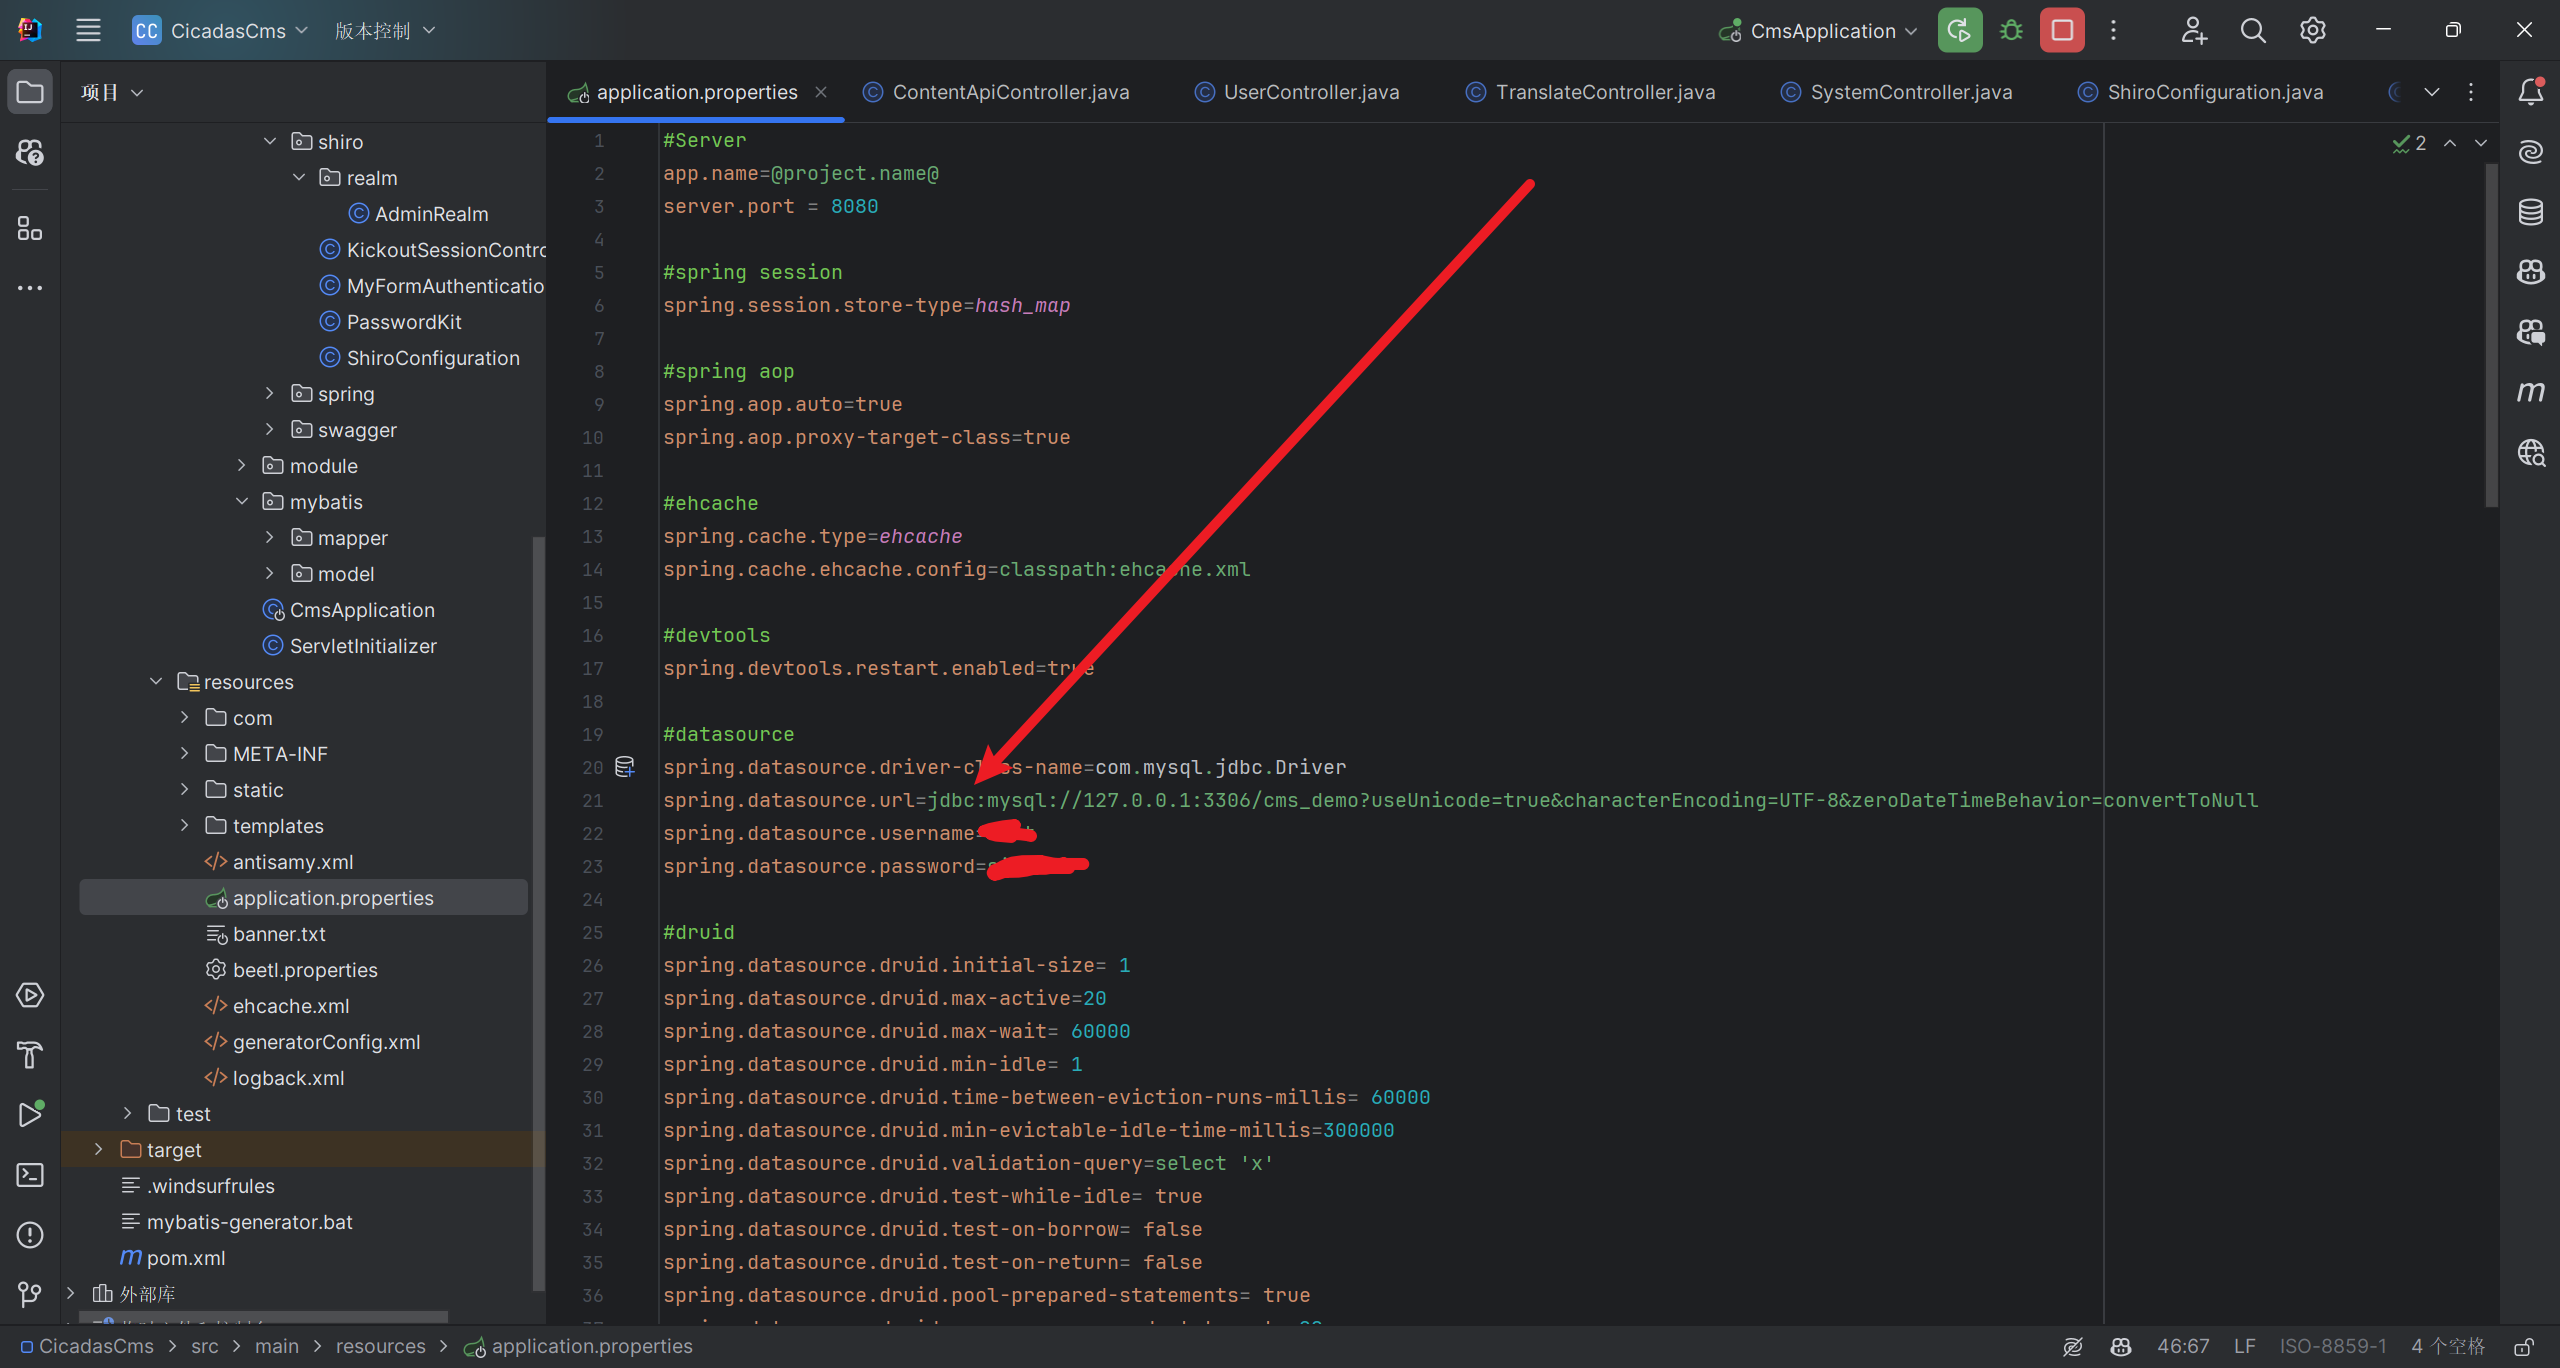Viewport: 2560px width, 1368px height.
Task: Expand the module folder
Action: click(241, 466)
